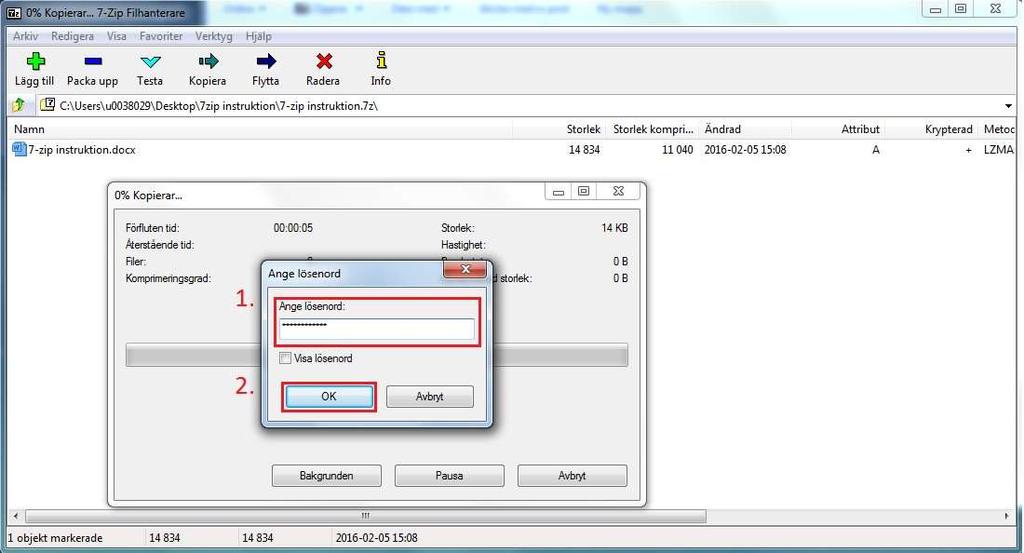This screenshot has width=1024, height=553.
Task: Click the green plus Lägg till icon
Action: click(35, 61)
